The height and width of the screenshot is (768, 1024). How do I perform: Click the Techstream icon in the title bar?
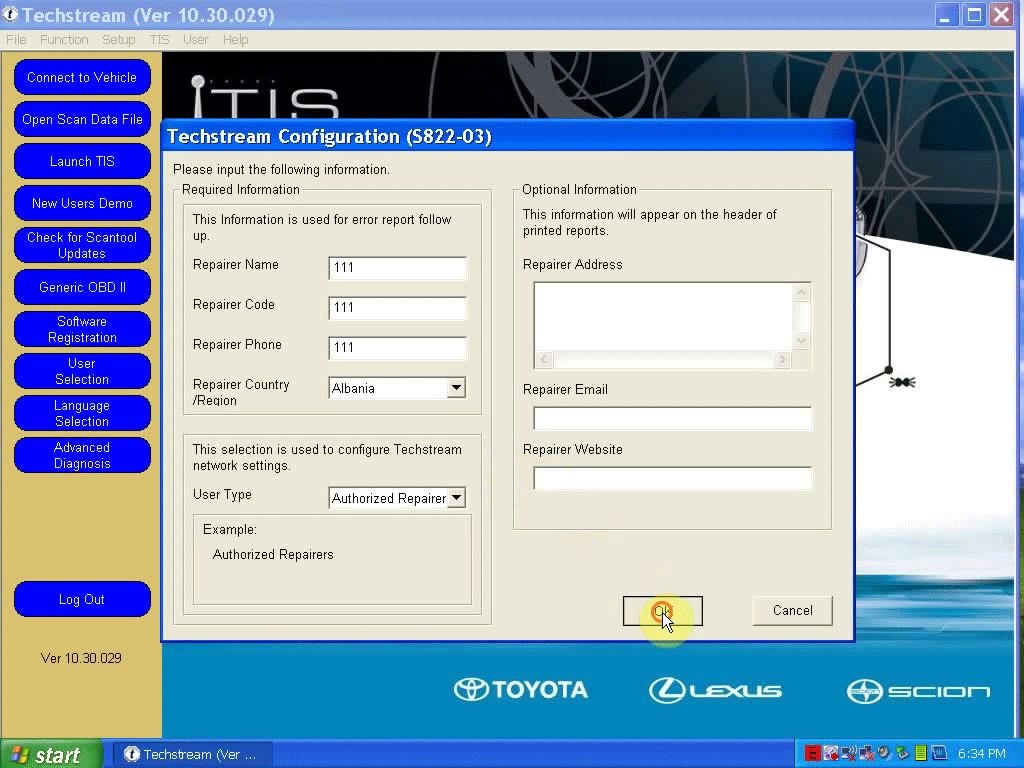(10, 14)
